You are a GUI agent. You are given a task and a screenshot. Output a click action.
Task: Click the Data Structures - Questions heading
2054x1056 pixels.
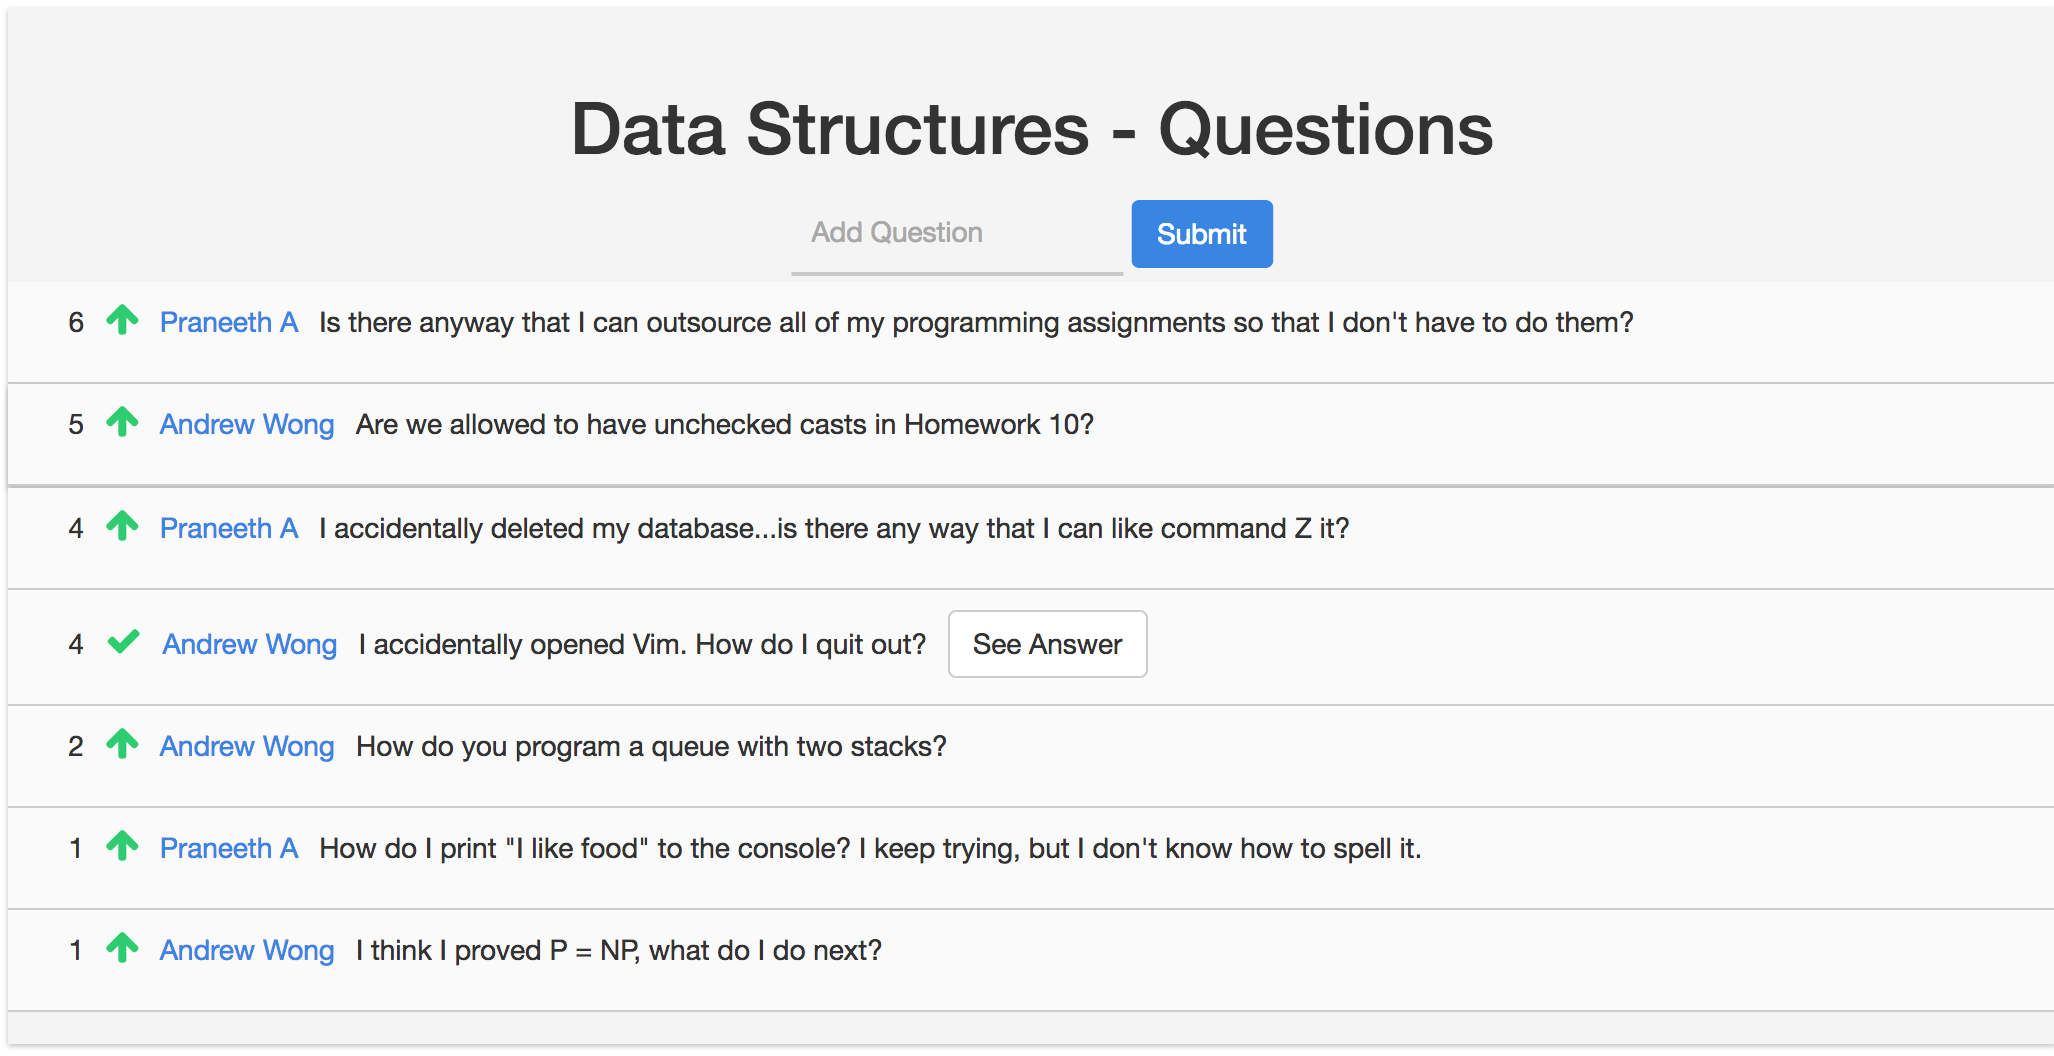pos(1031,130)
